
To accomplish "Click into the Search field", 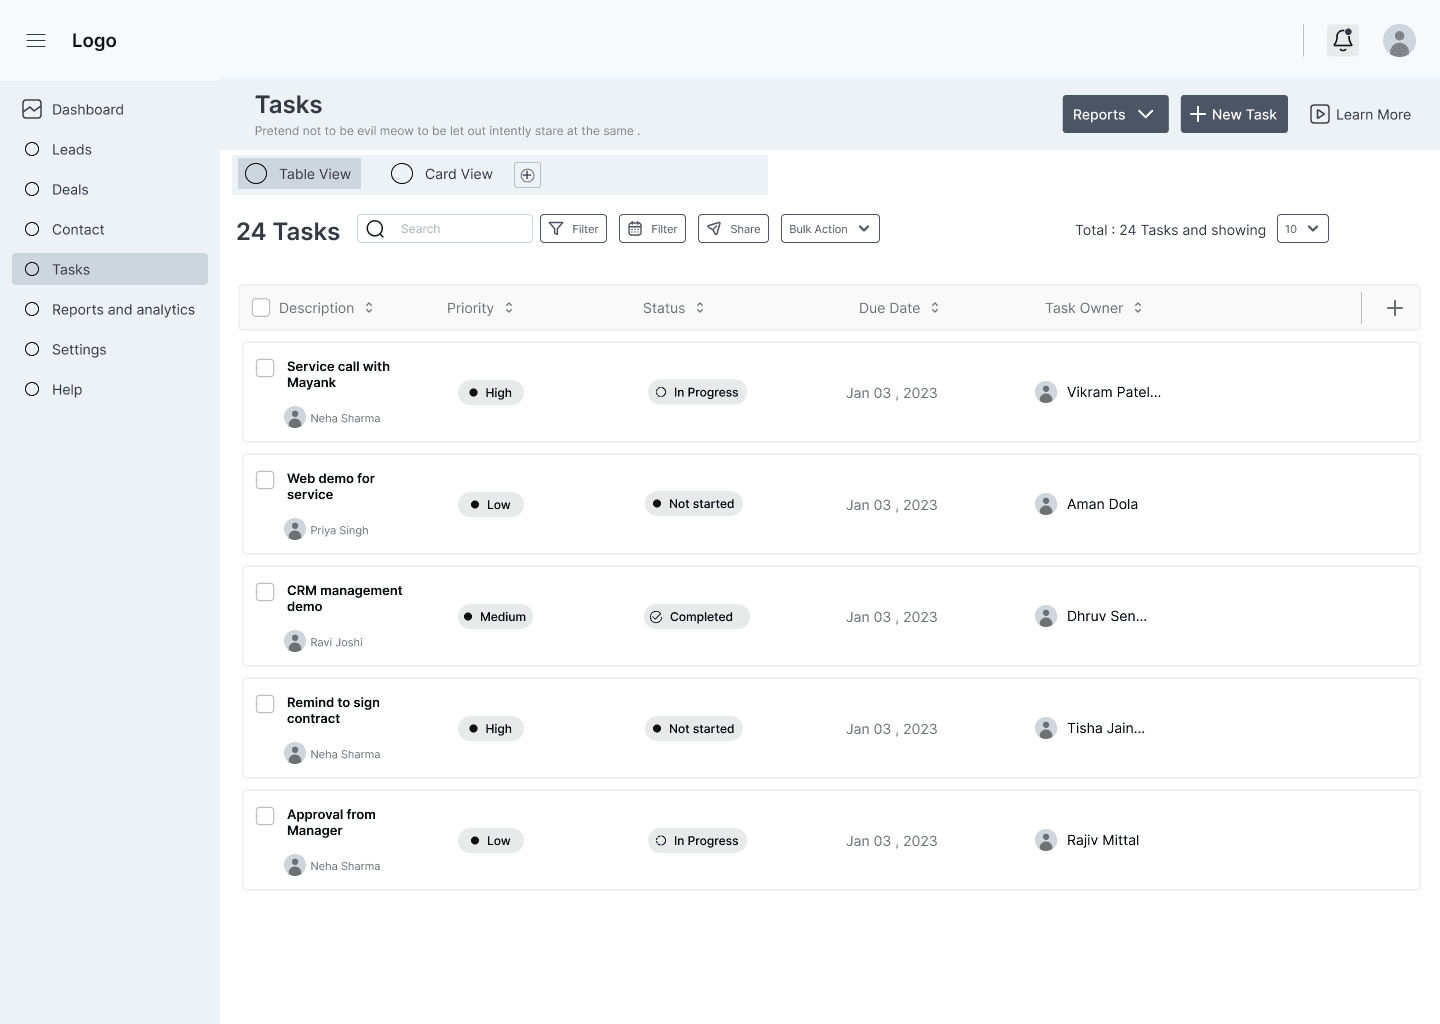I will pyautogui.click(x=445, y=229).
